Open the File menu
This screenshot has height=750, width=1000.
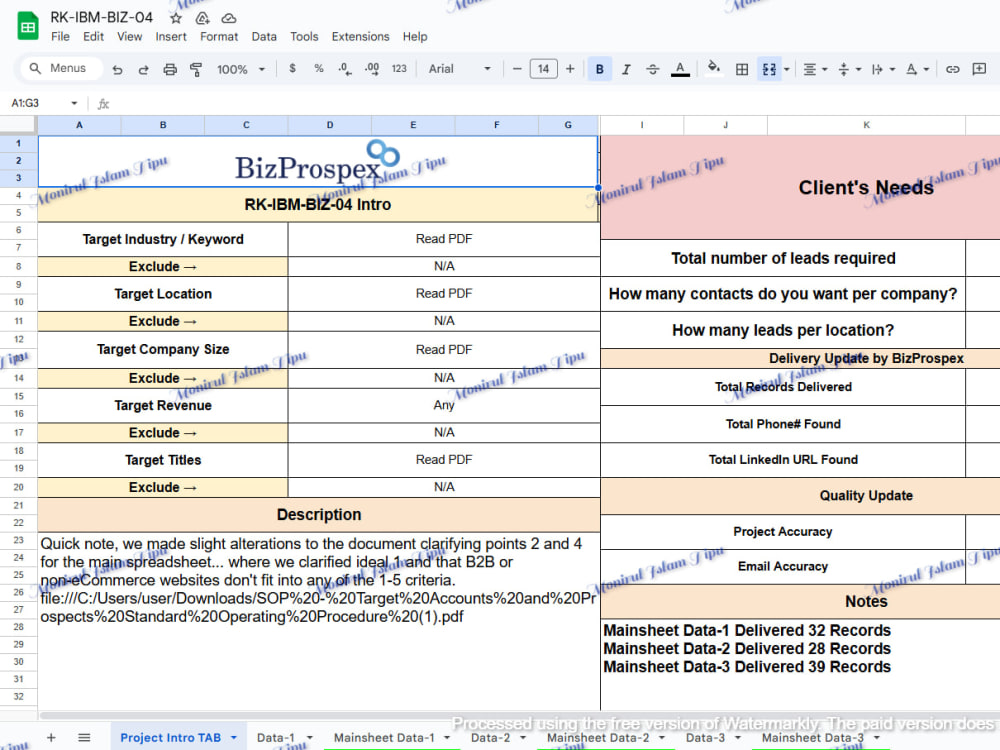[60, 36]
